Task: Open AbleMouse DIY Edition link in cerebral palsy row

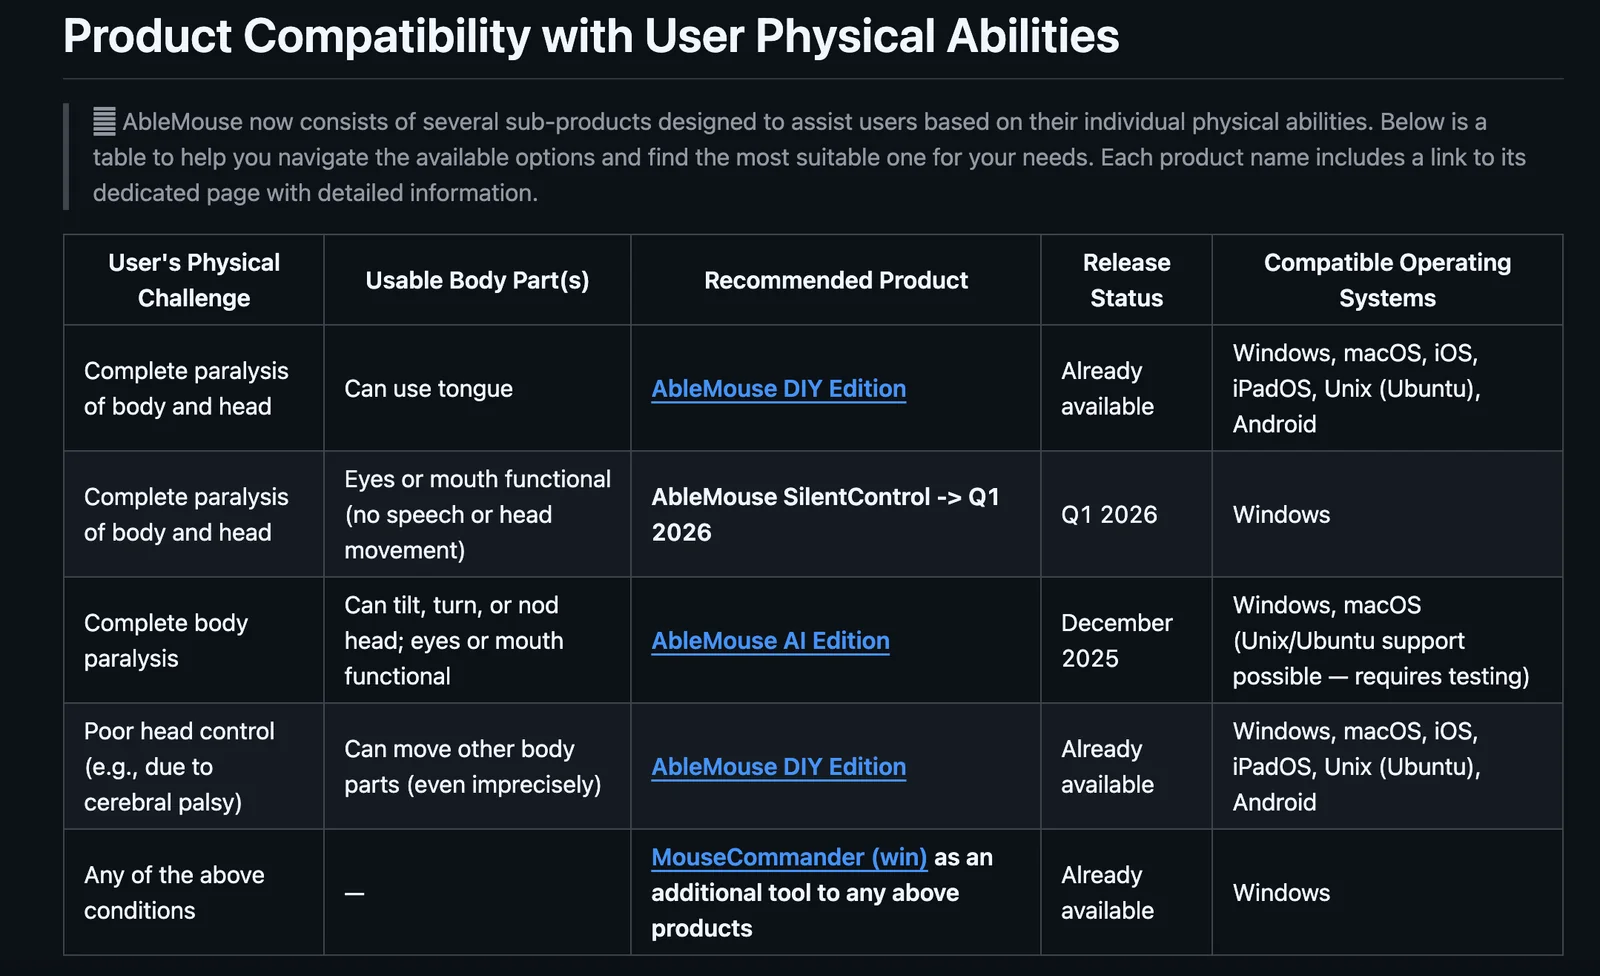Action: click(778, 767)
